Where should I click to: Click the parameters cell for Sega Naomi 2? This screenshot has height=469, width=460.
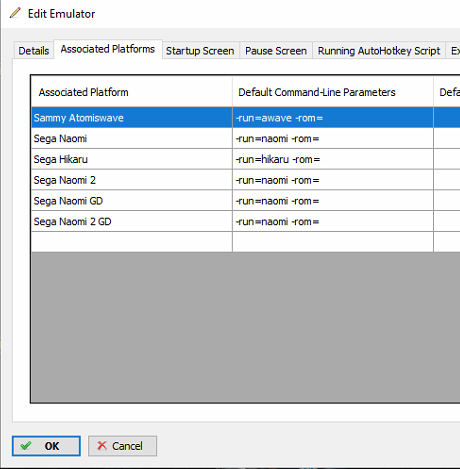(333, 180)
